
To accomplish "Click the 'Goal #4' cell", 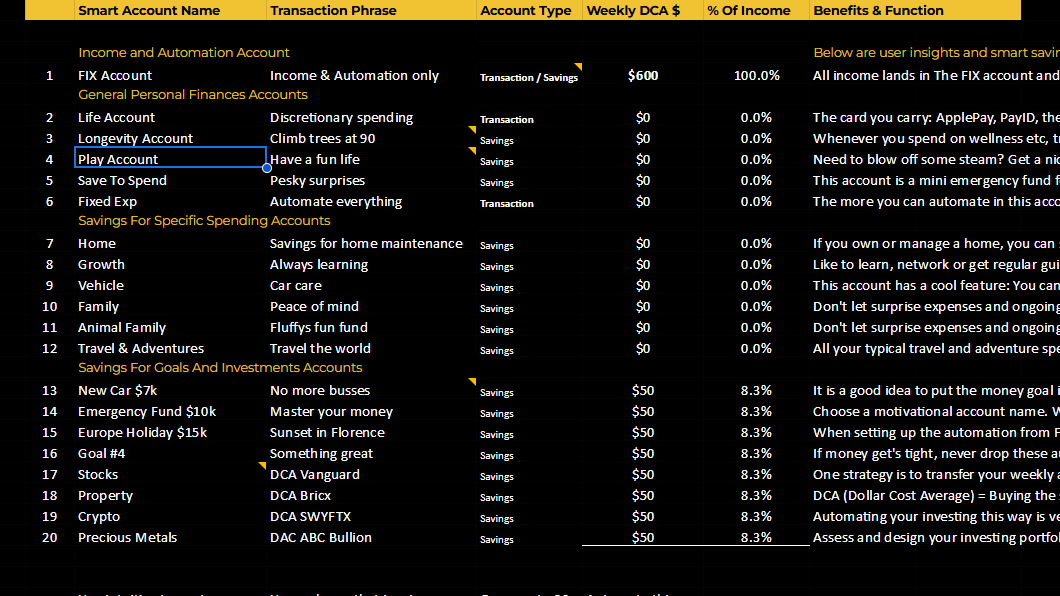I will pos(170,453).
